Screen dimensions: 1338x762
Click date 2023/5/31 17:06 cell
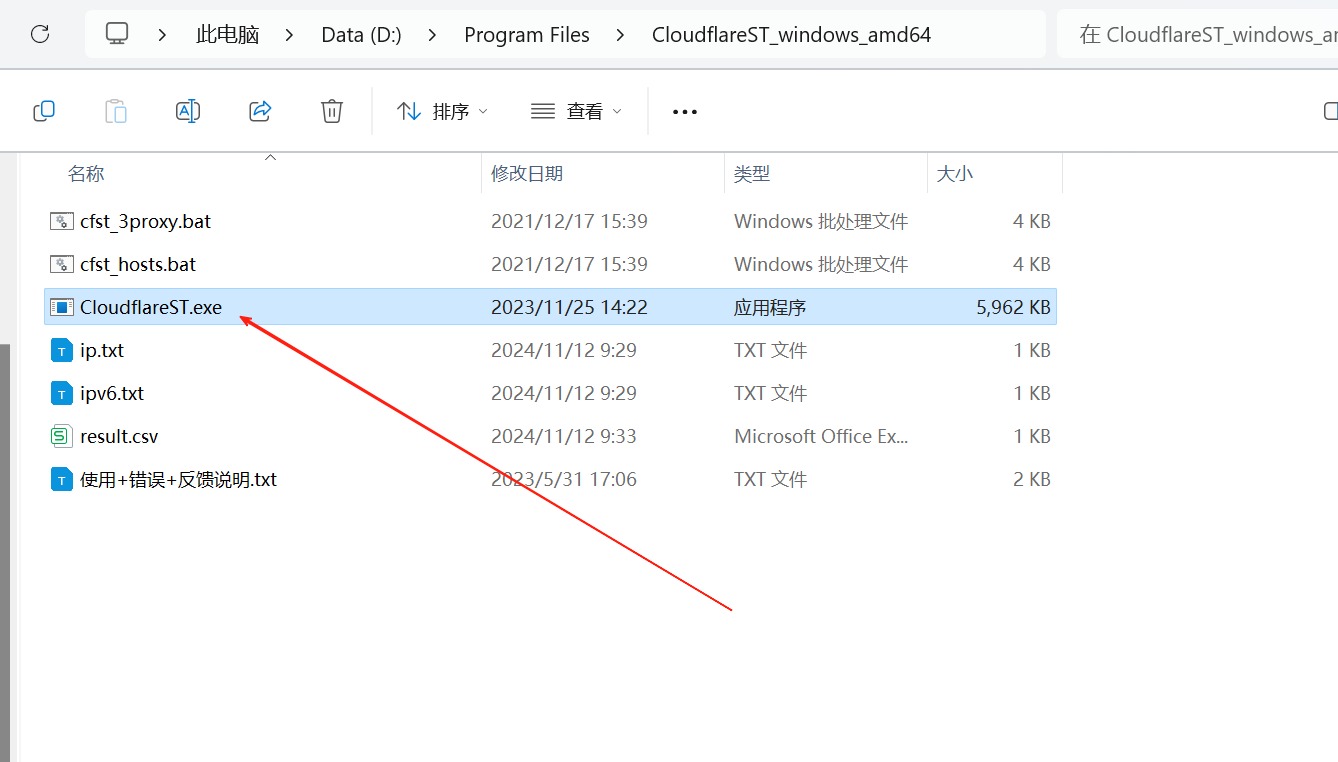(564, 479)
